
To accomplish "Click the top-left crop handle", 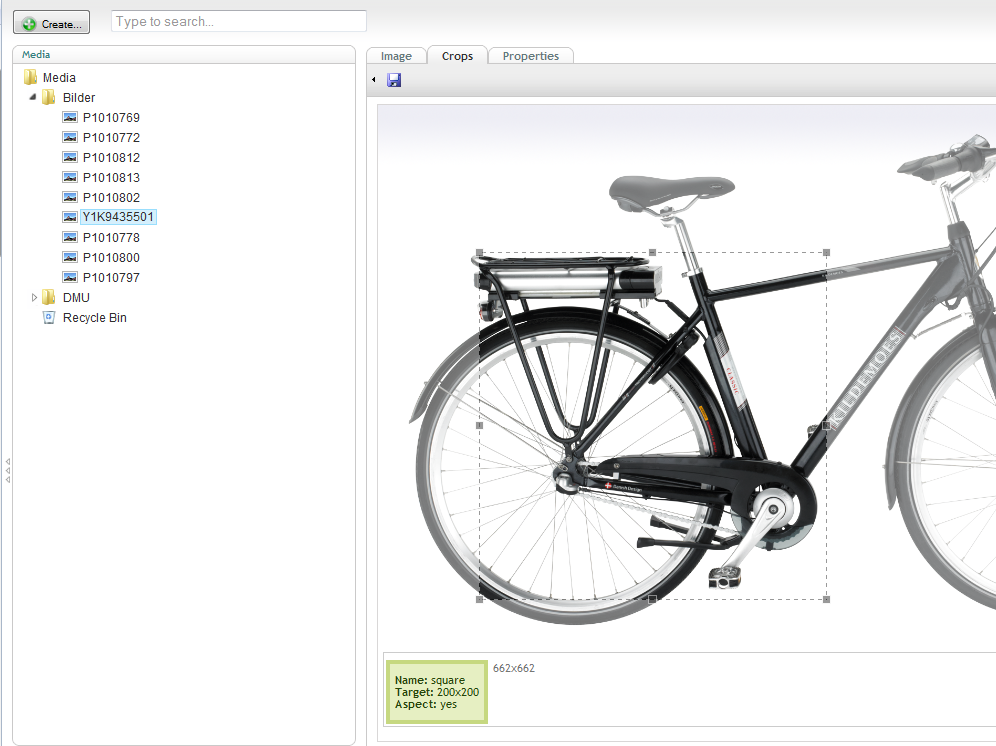I will pyautogui.click(x=480, y=252).
